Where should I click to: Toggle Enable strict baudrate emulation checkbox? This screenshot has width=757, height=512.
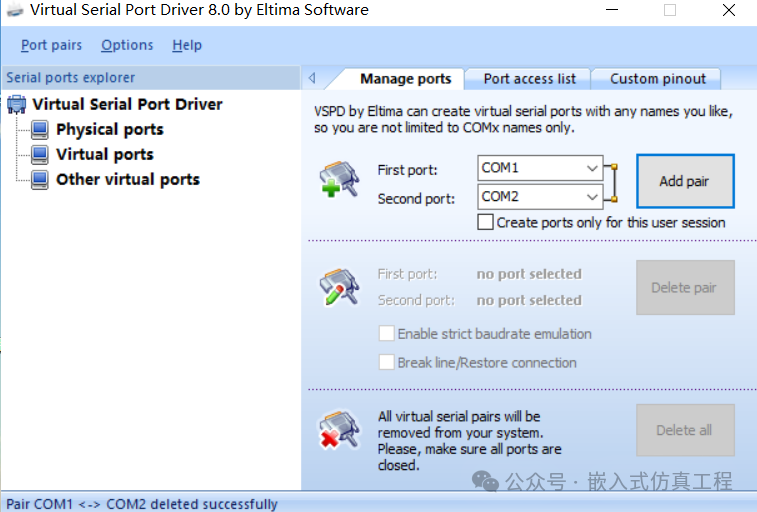tap(386, 333)
